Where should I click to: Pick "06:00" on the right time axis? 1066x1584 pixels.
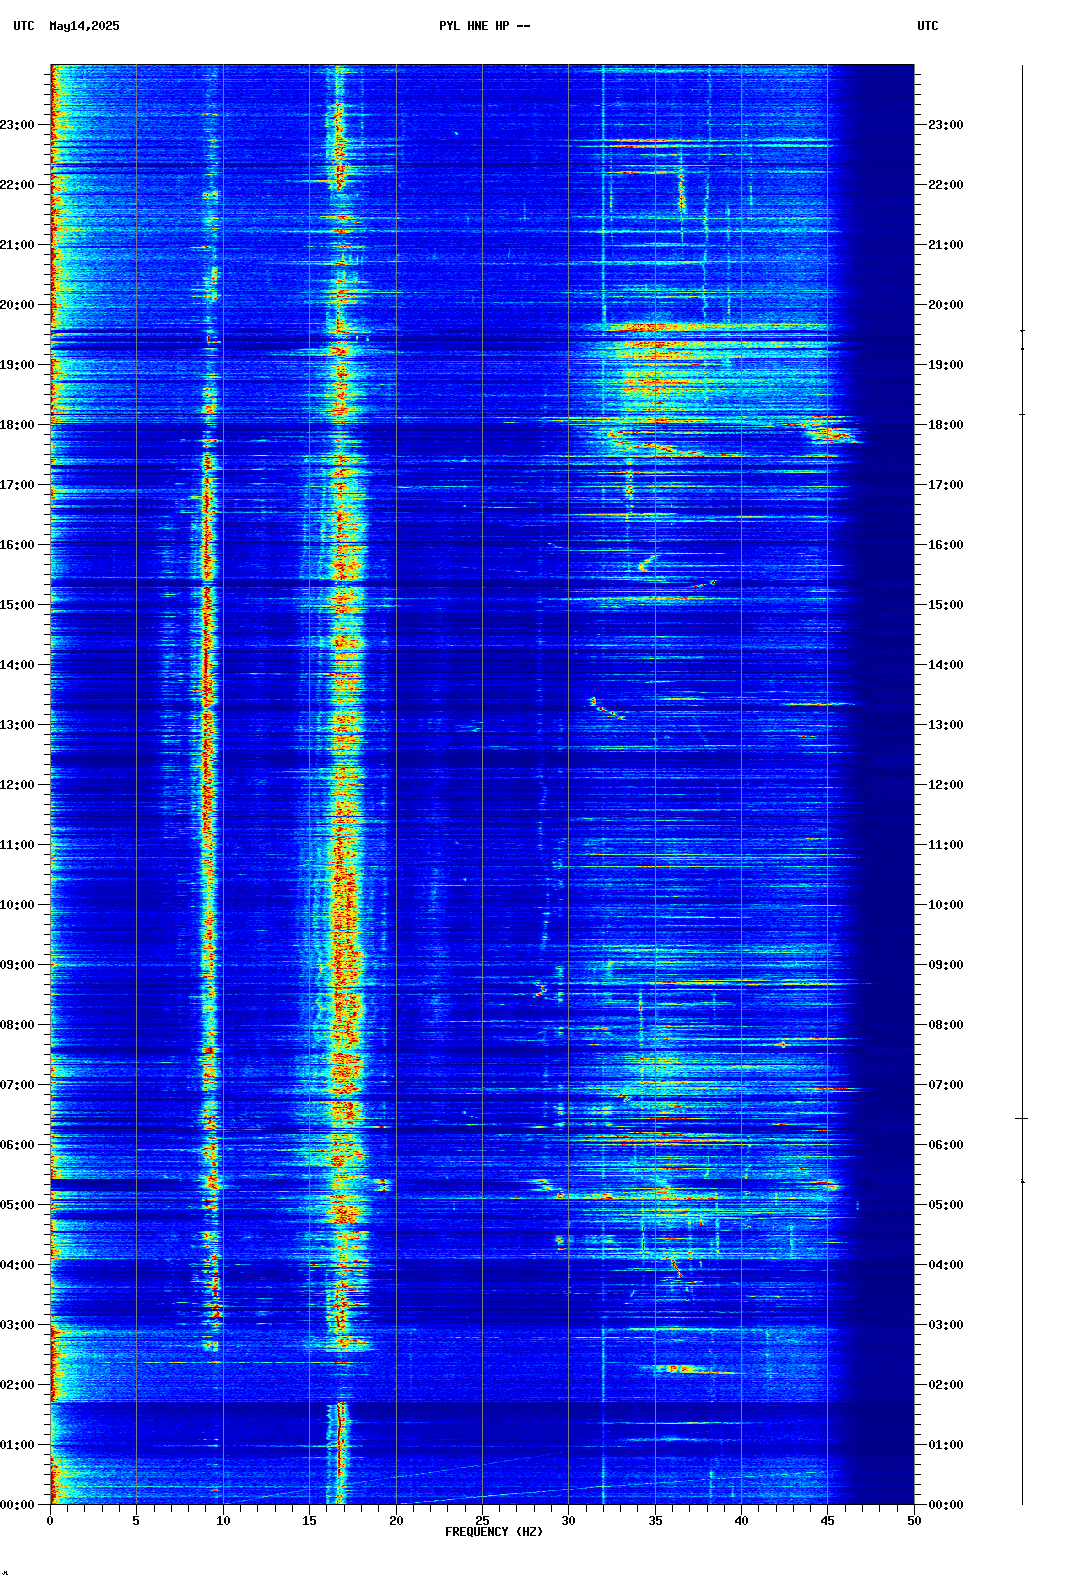point(946,1145)
